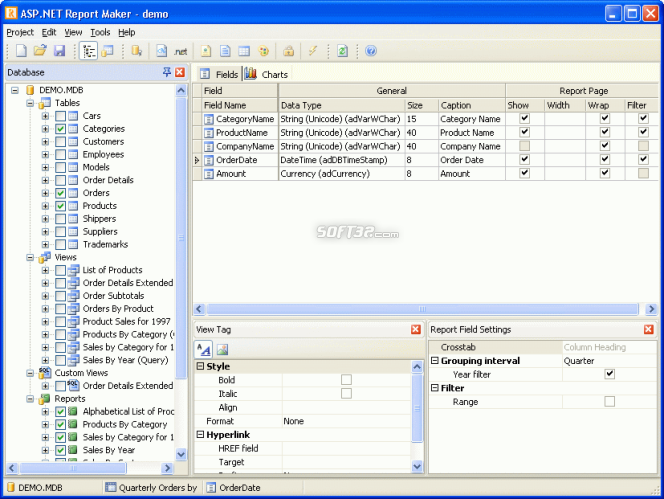Image resolution: width=664 pixels, height=499 pixels.
Task: Toggle Show checkbox for CompanyName field
Action: click(x=525, y=146)
